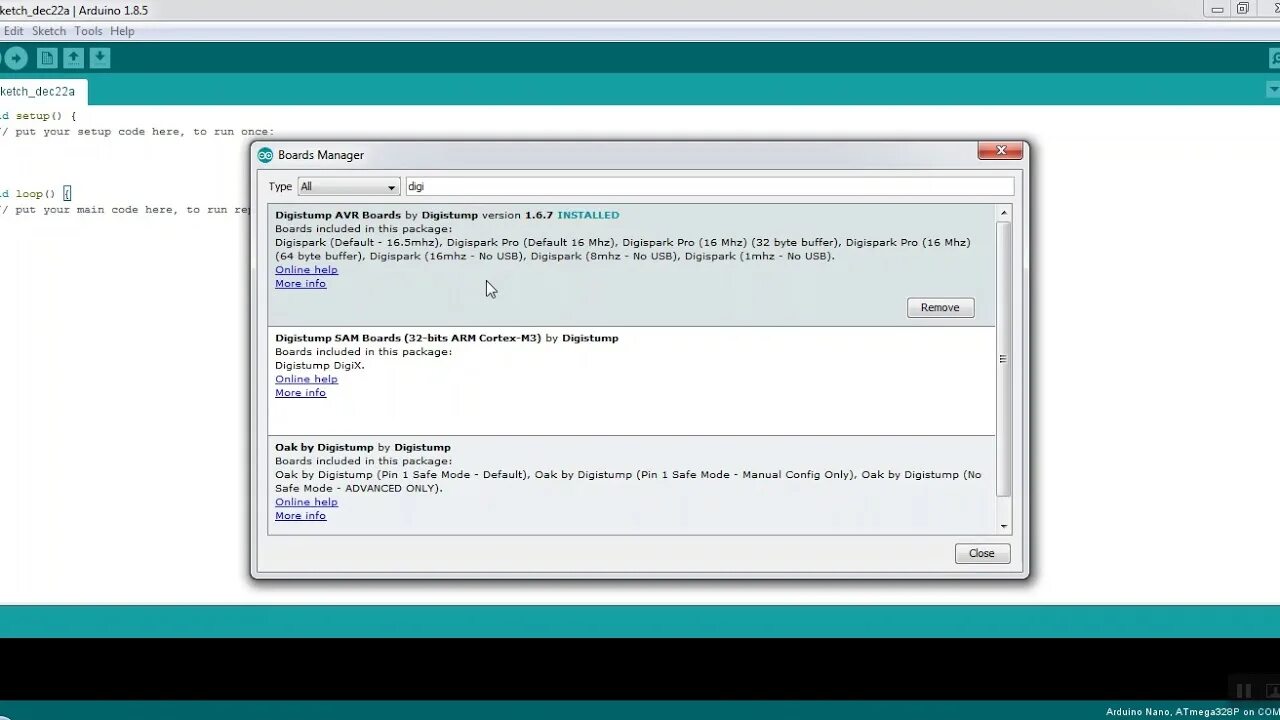The image size is (1280, 720).
Task: Open More info for Digistump SAM Boards
Action: (300, 393)
